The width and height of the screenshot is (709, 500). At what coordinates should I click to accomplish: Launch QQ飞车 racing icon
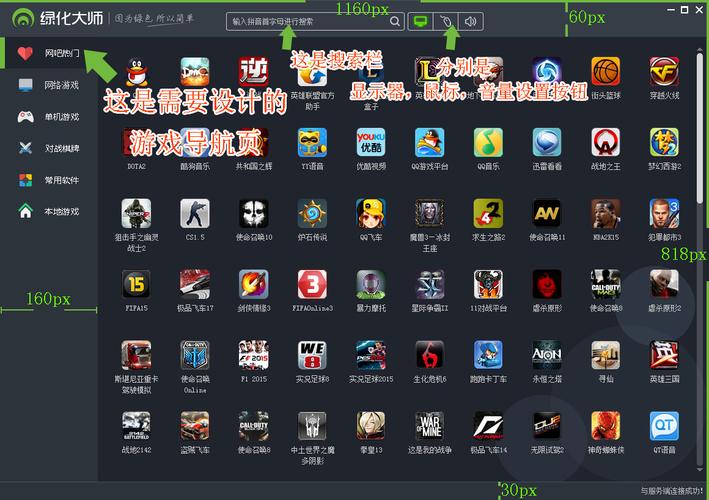point(371,213)
